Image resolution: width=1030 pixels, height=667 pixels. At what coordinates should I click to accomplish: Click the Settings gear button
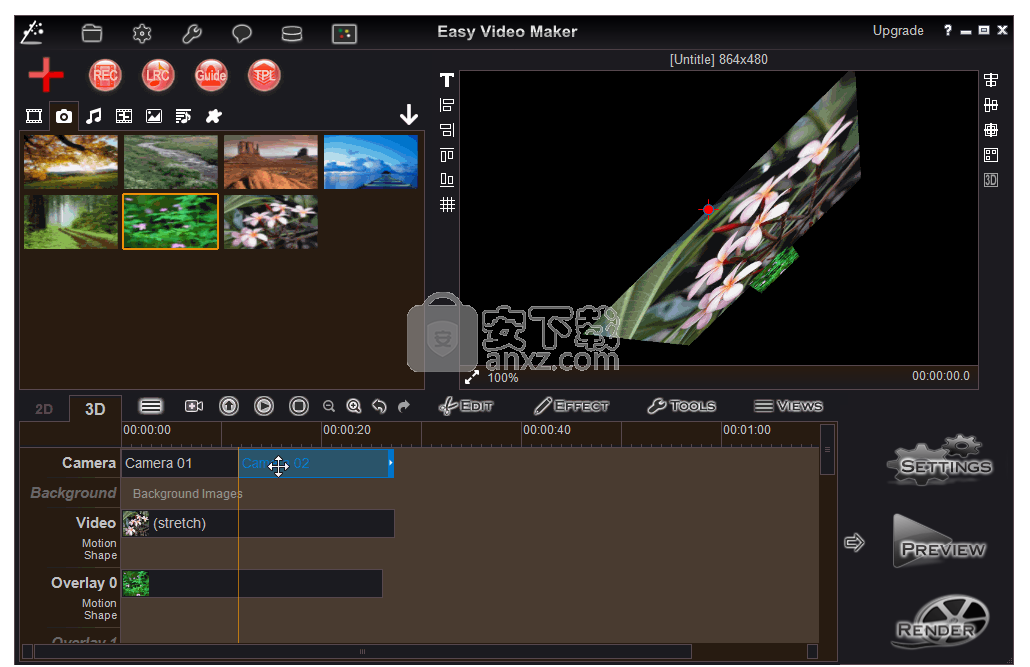(x=940, y=462)
